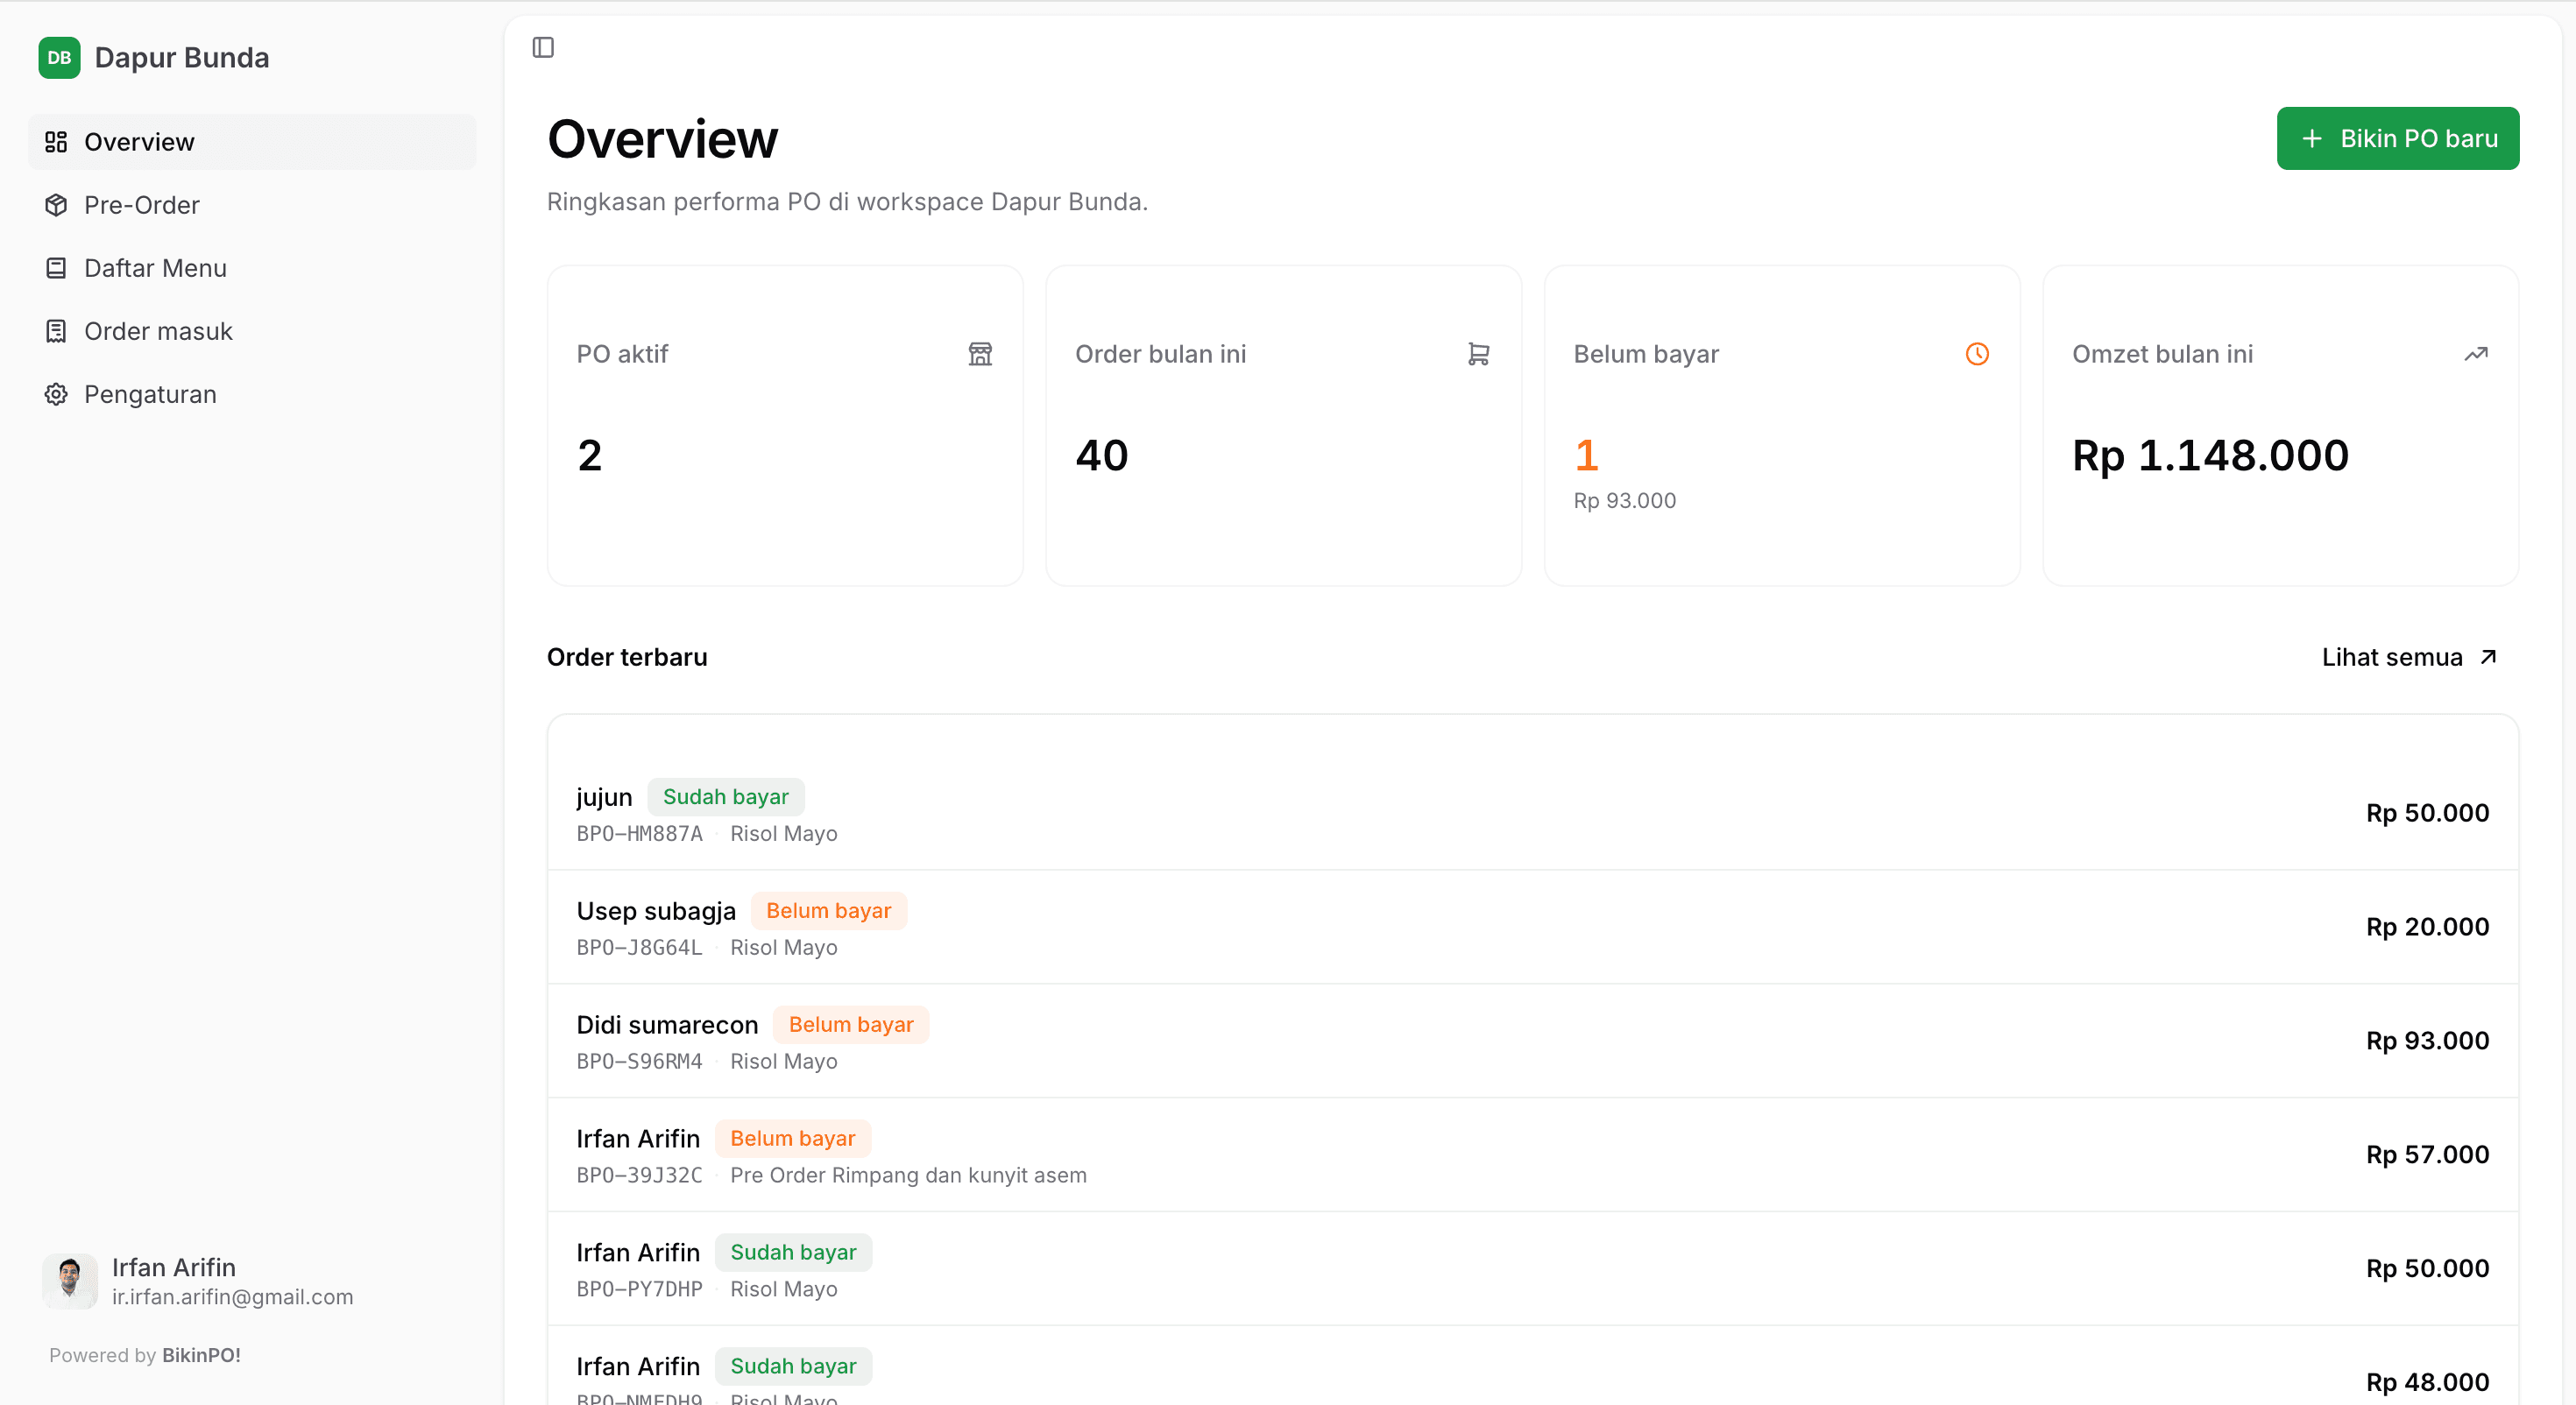The height and width of the screenshot is (1405, 2576).
Task: Click the Order masuk receipt icon
Action: (x=56, y=331)
